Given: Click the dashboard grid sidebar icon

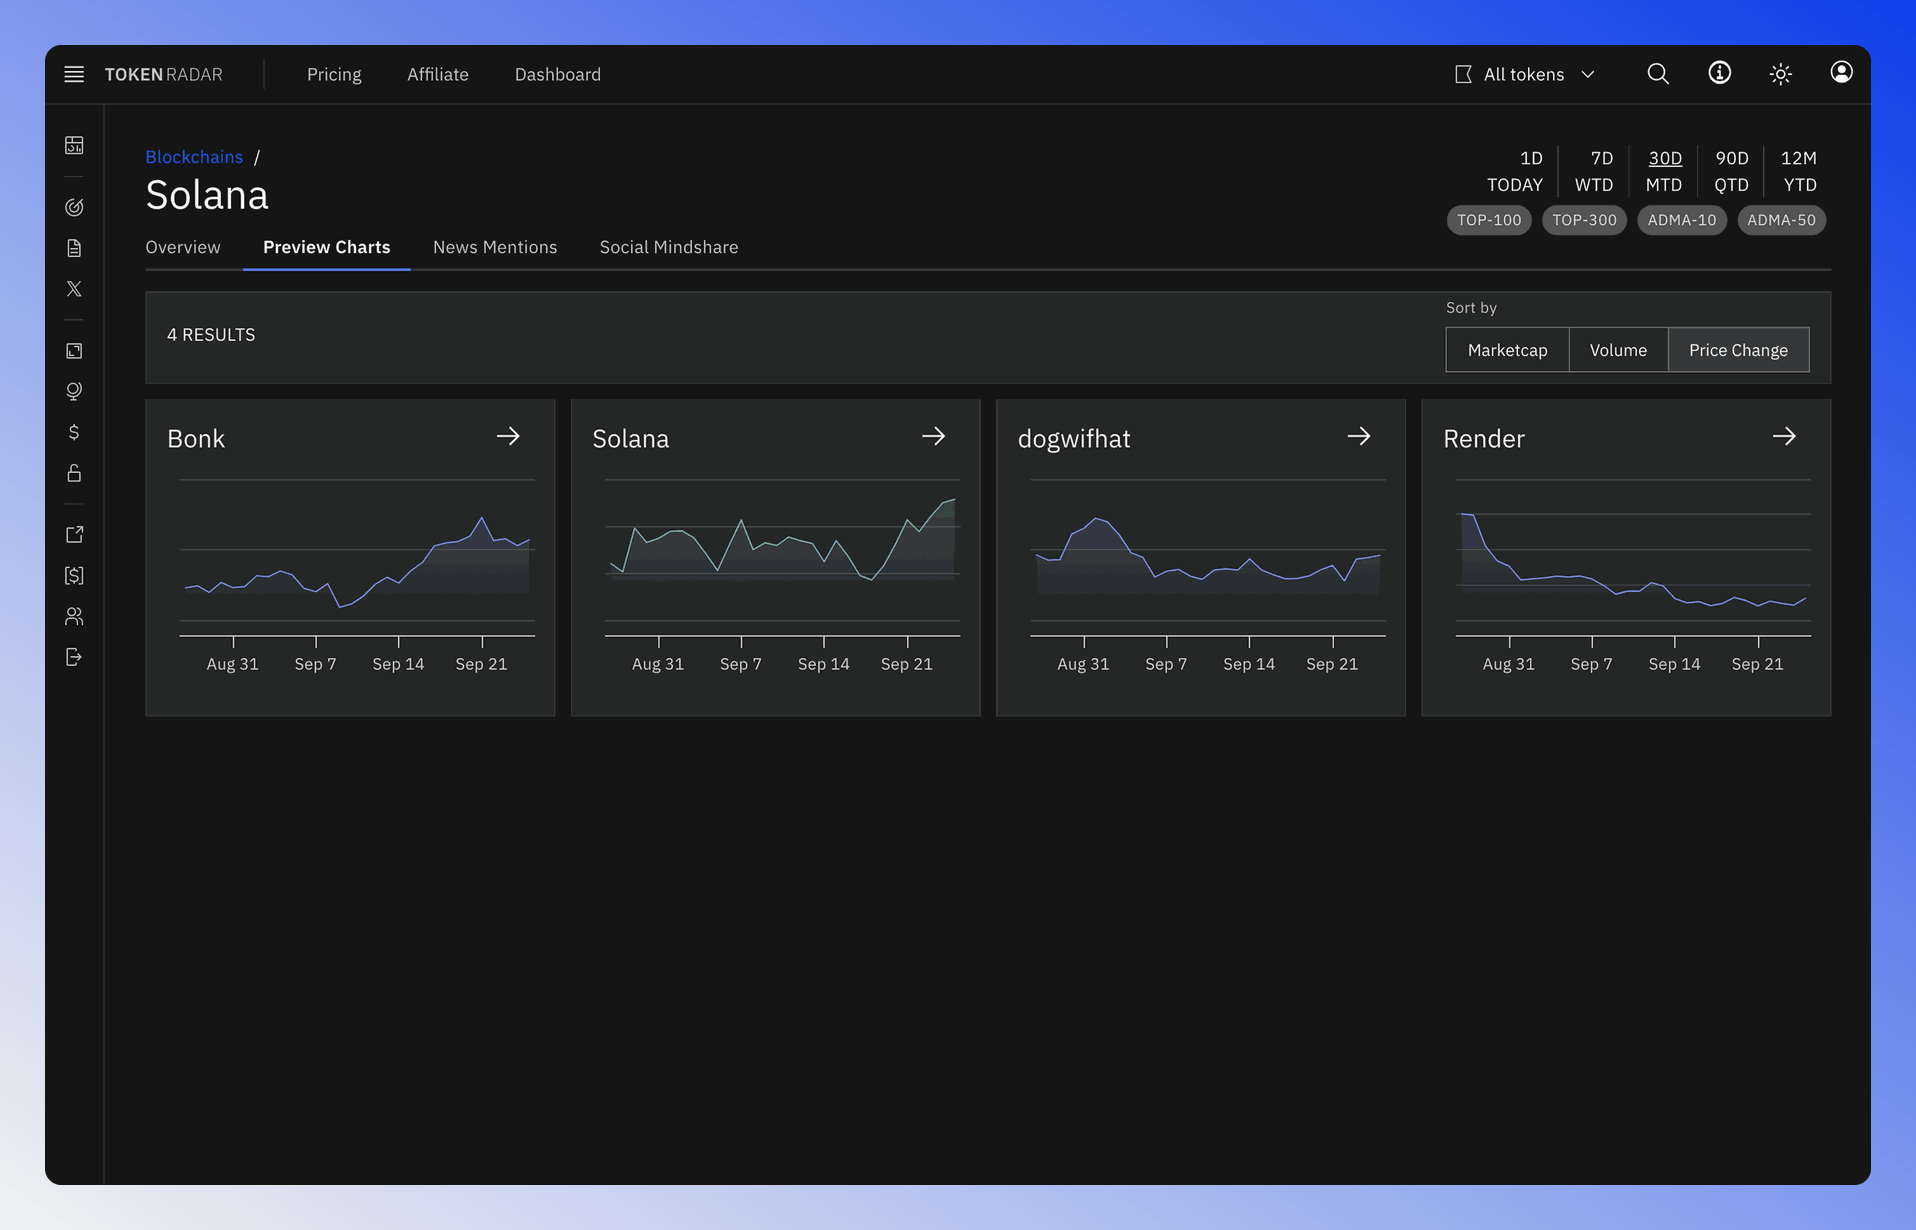Looking at the screenshot, I should [x=74, y=146].
